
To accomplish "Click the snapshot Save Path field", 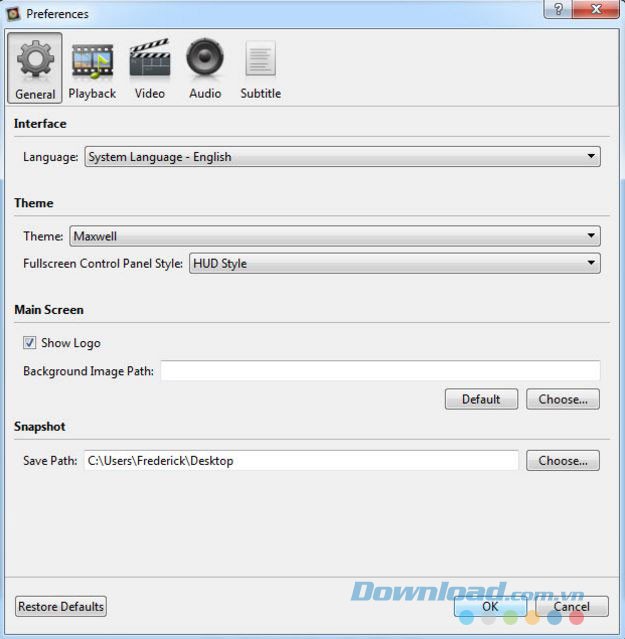I will pyautogui.click(x=300, y=461).
